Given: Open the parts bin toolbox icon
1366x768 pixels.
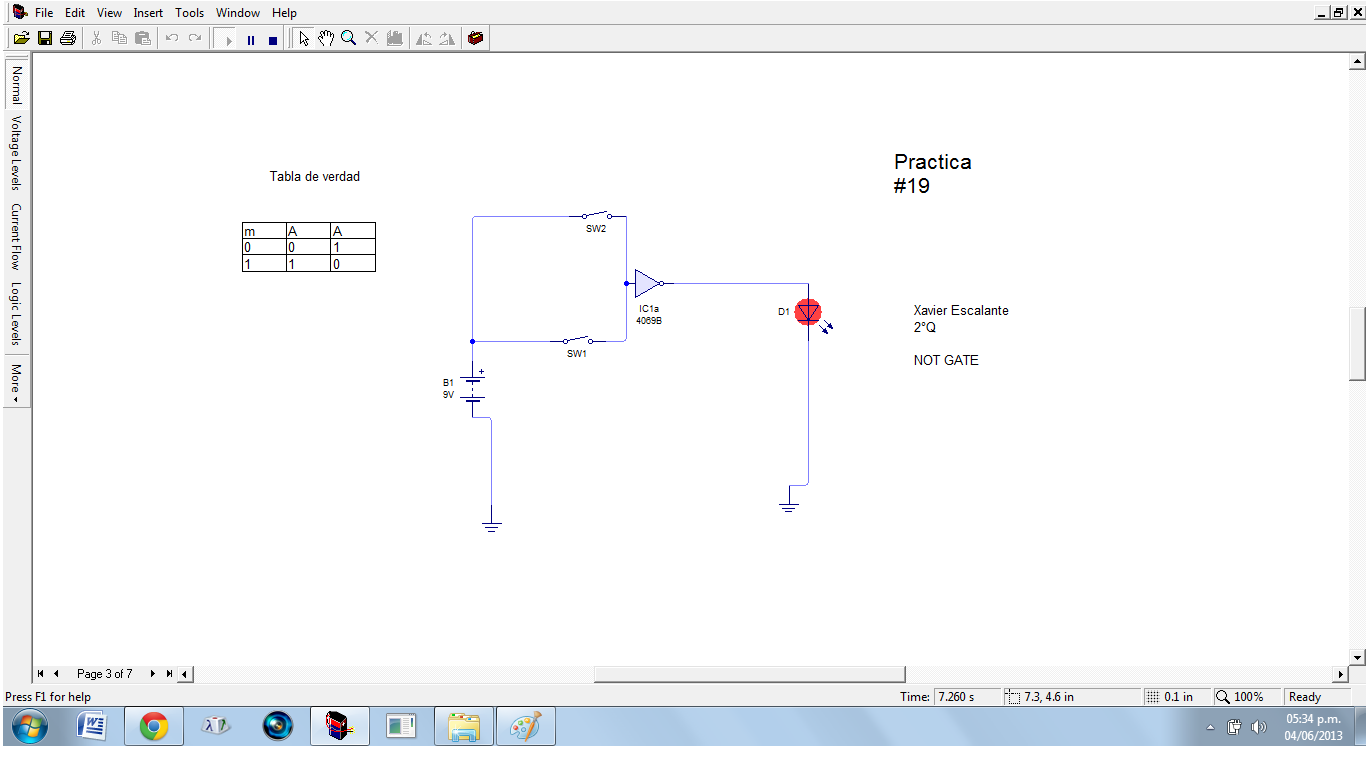Looking at the screenshot, I should 475,37.
